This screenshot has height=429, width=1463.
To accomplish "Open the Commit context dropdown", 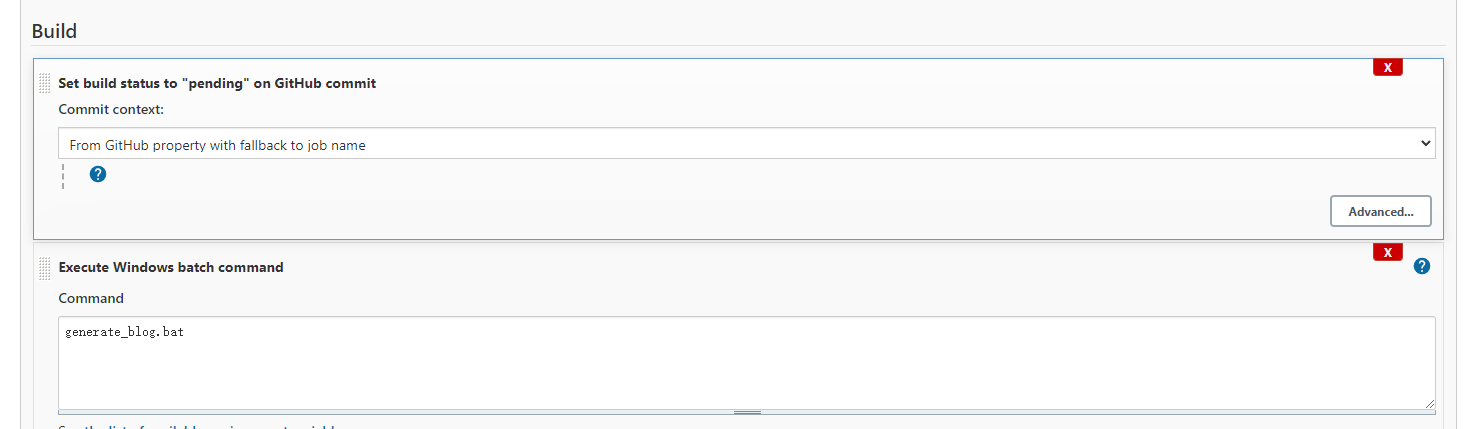I will point(746,144).
